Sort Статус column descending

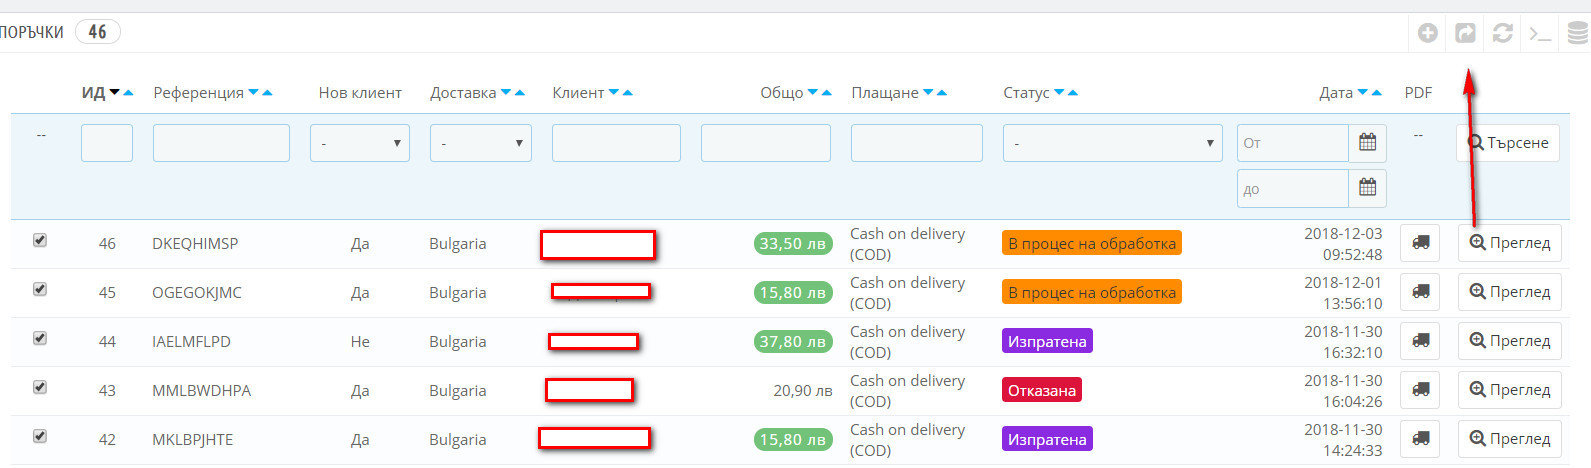tap(1060, 93)
